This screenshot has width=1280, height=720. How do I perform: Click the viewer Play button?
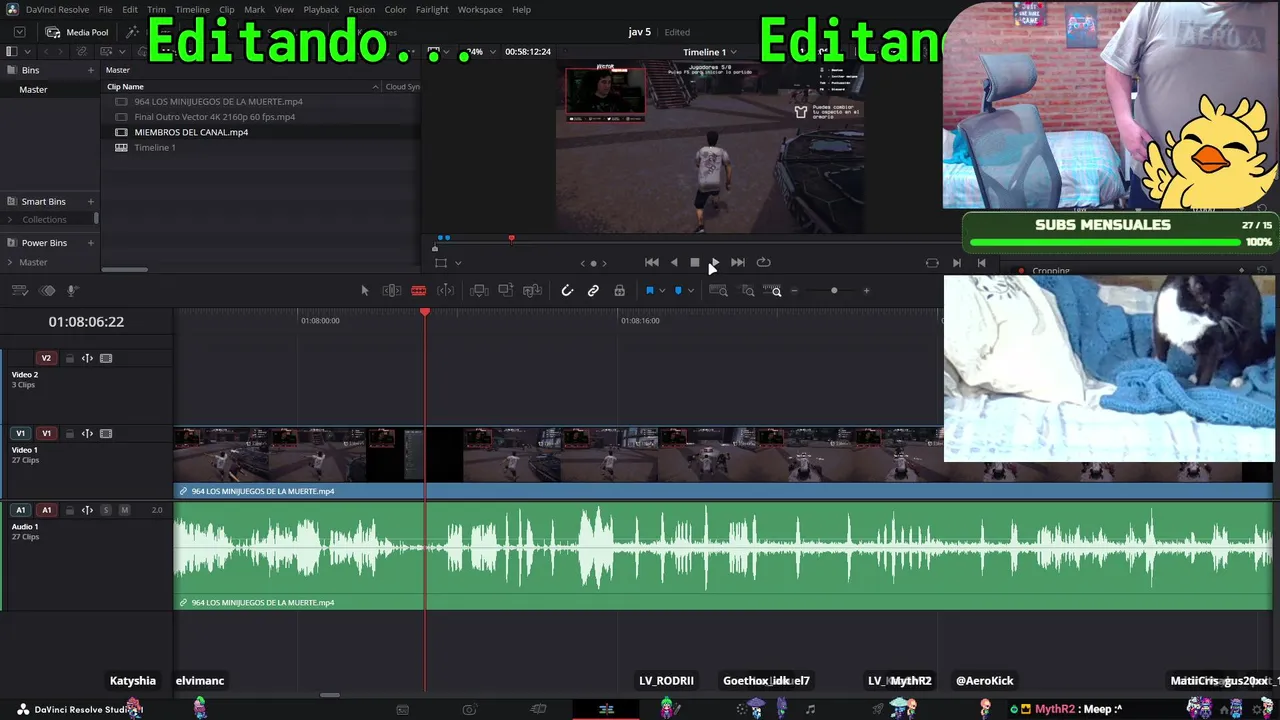[714, 263]
